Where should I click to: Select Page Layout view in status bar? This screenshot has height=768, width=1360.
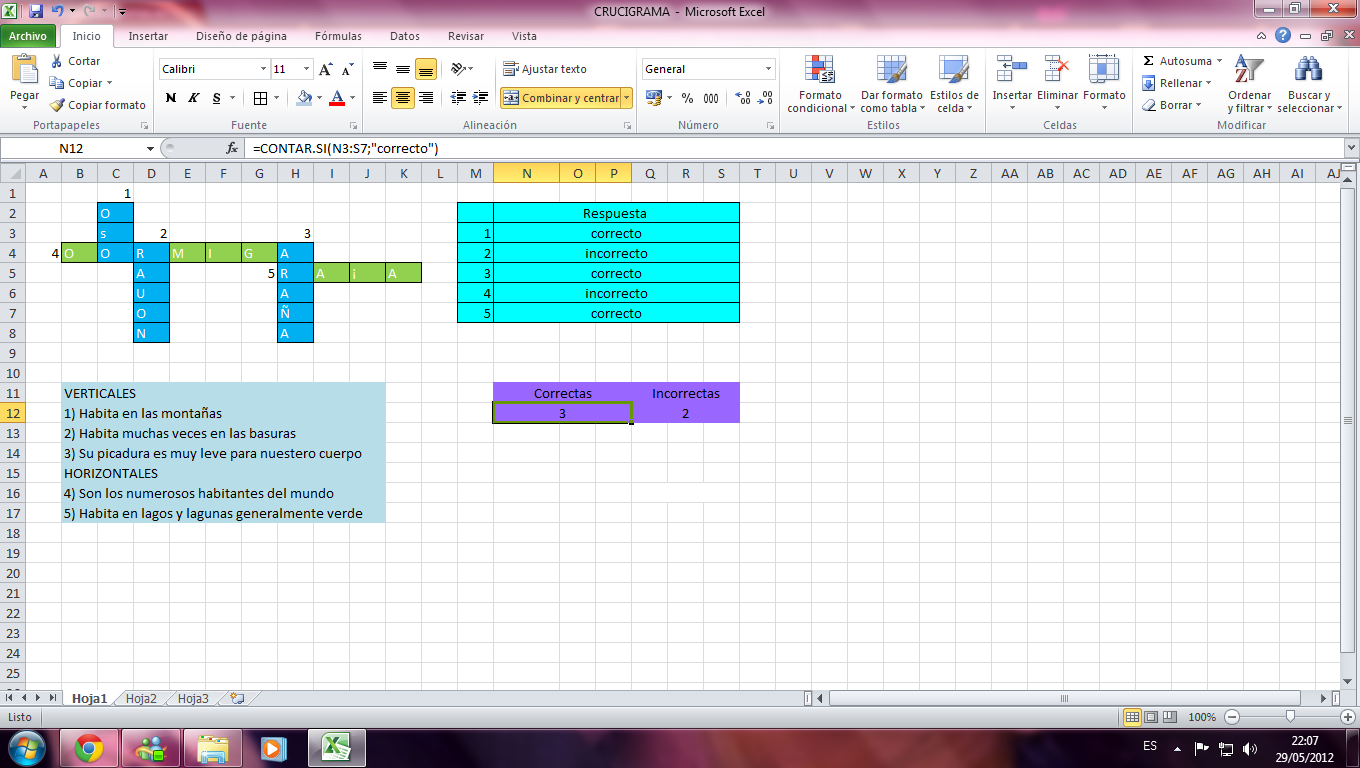tap(1151, 717)
